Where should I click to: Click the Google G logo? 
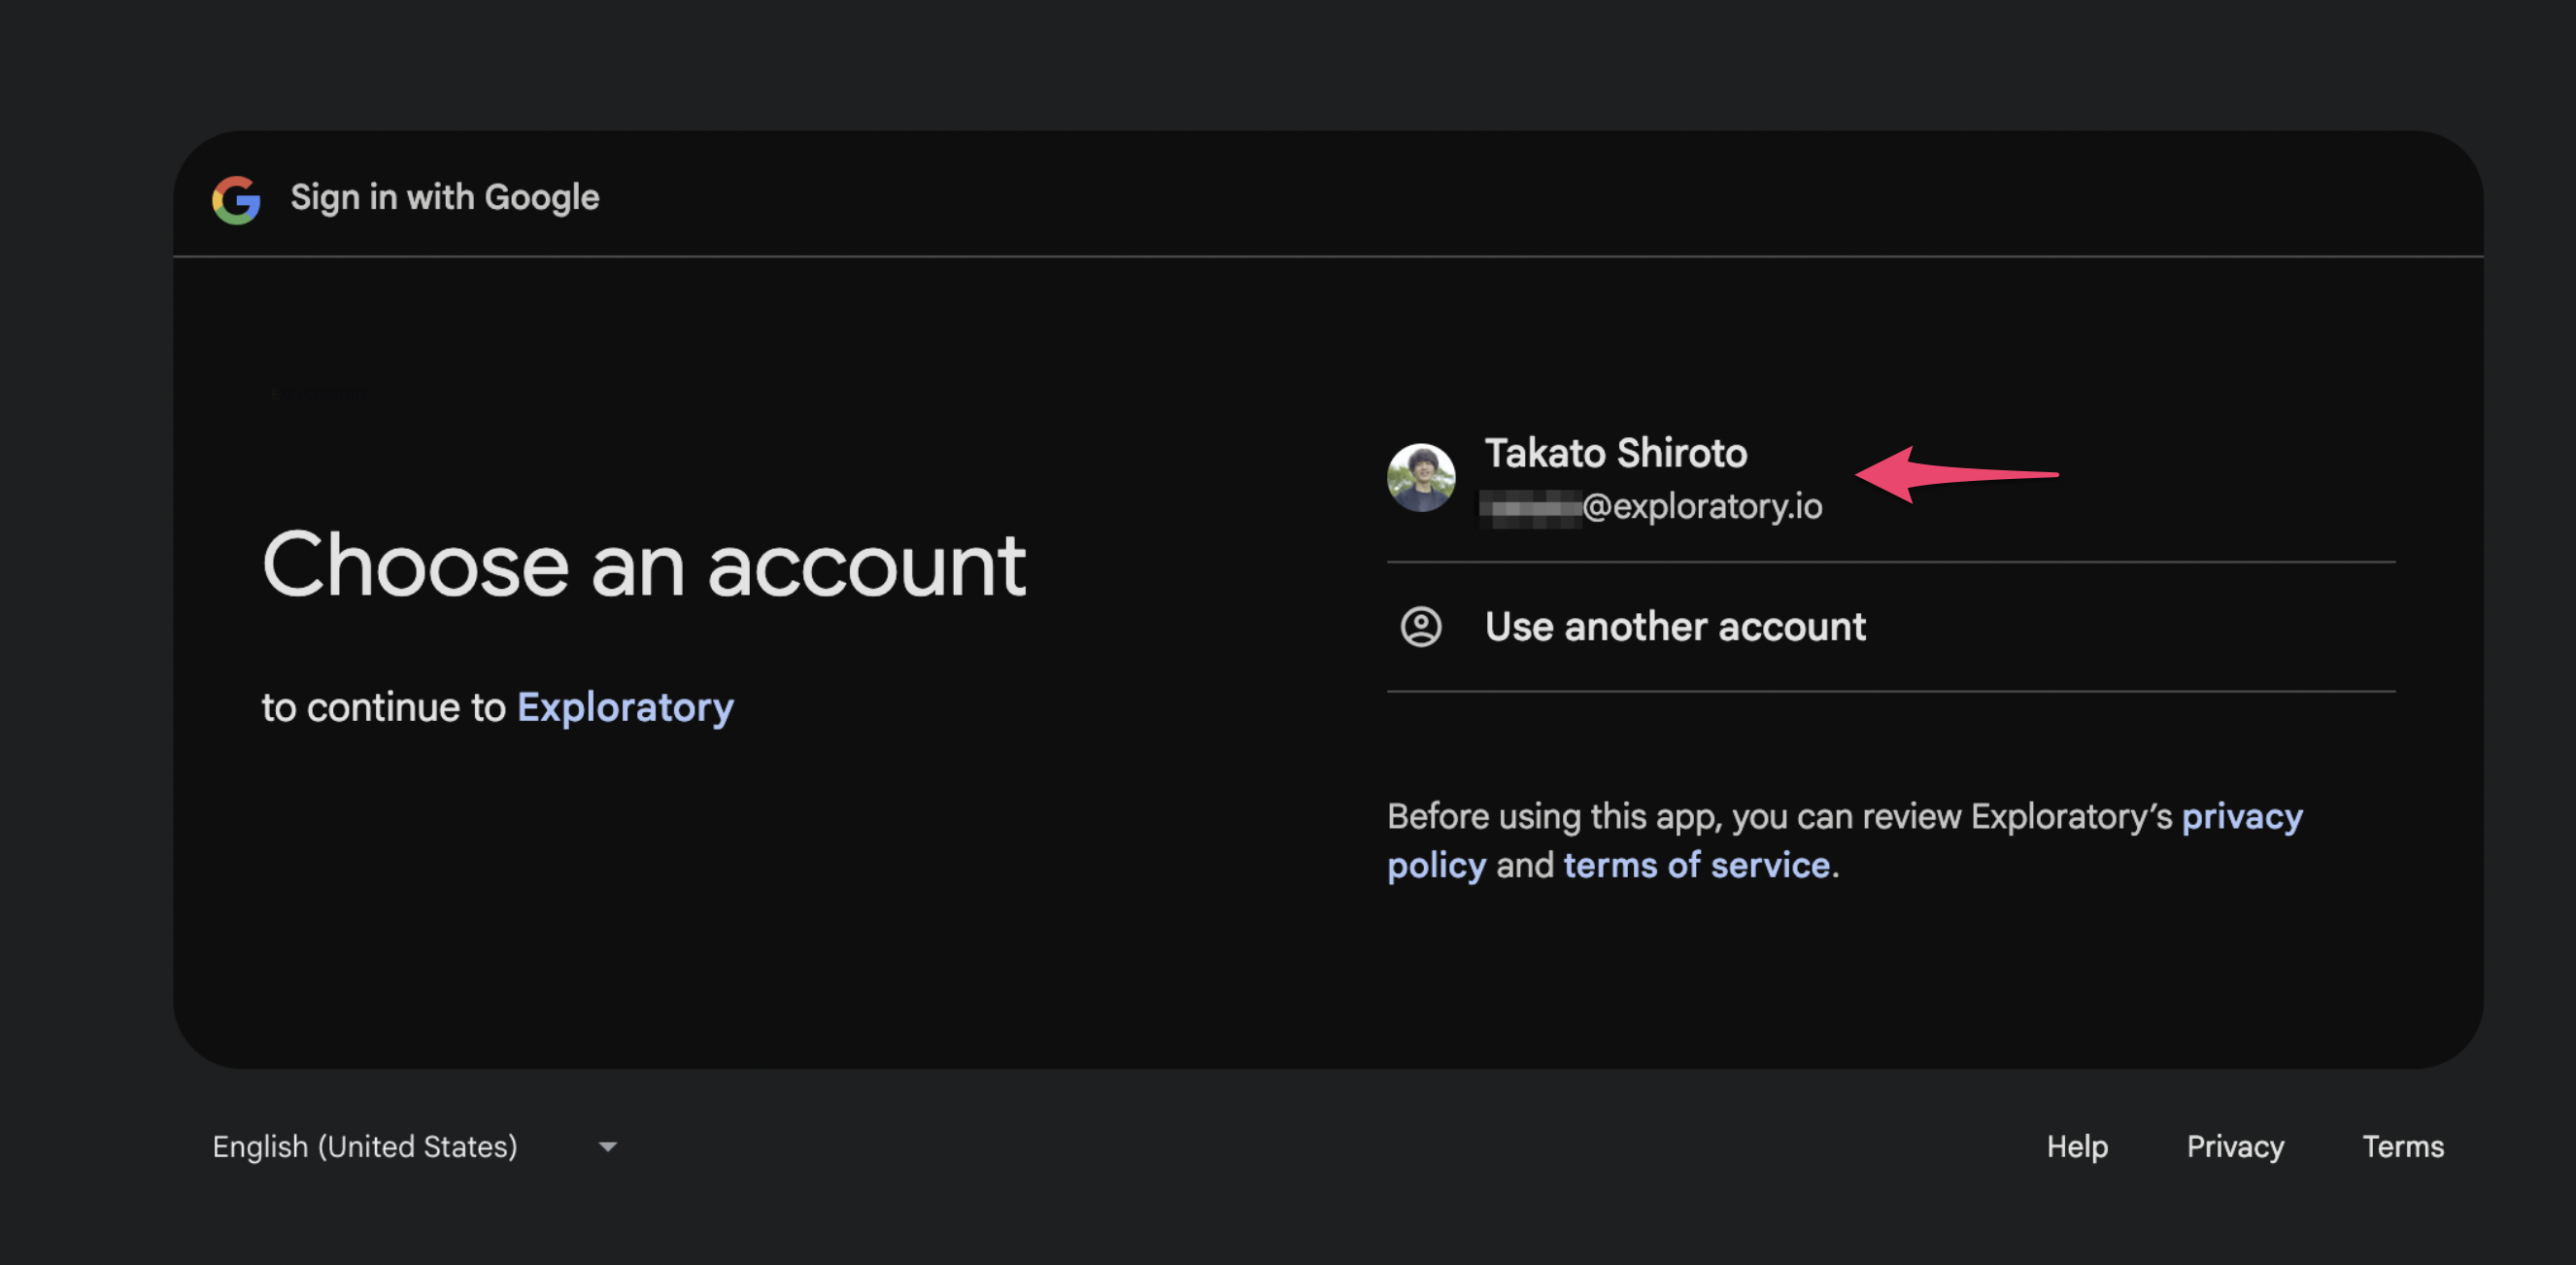pos(236,199)
